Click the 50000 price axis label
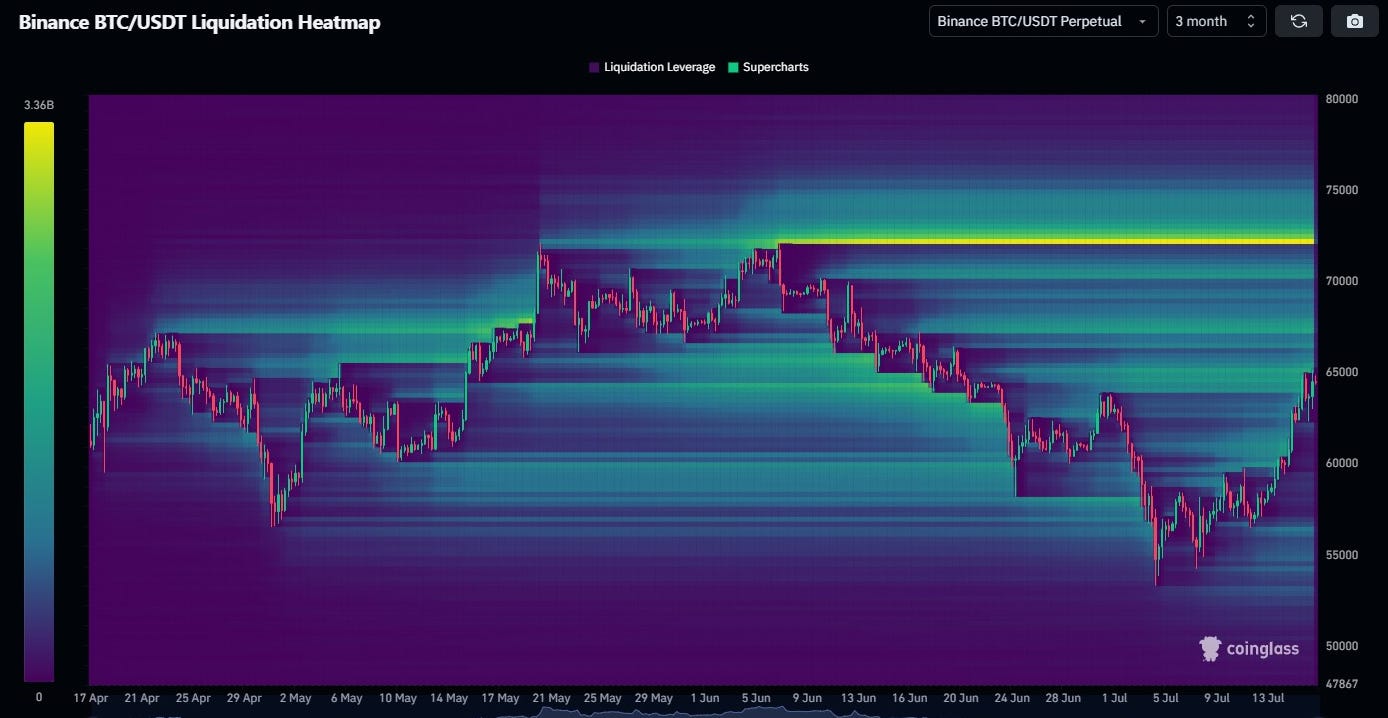1388x718 pixels. click(1342, 646)
